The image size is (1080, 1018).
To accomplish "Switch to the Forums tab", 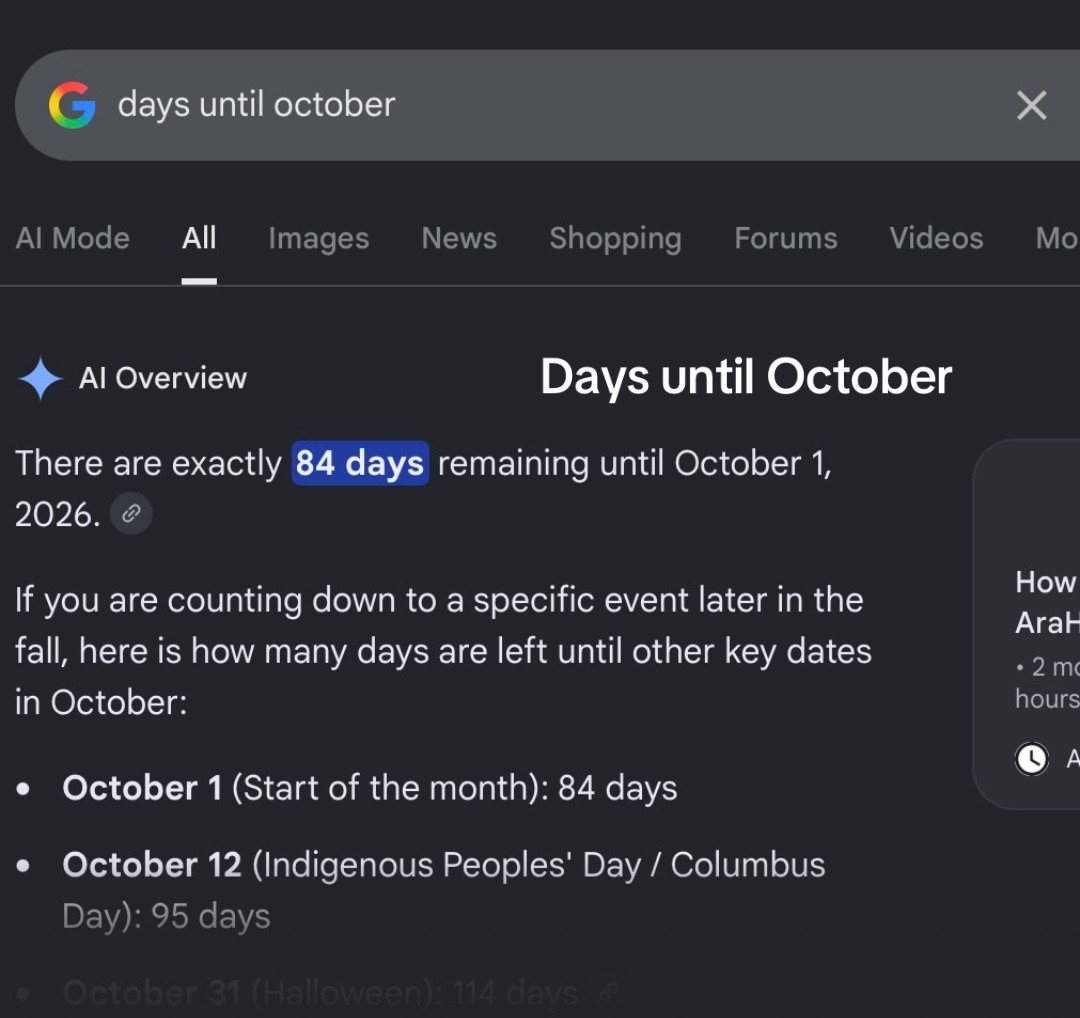I will click(x=785, y=238).
